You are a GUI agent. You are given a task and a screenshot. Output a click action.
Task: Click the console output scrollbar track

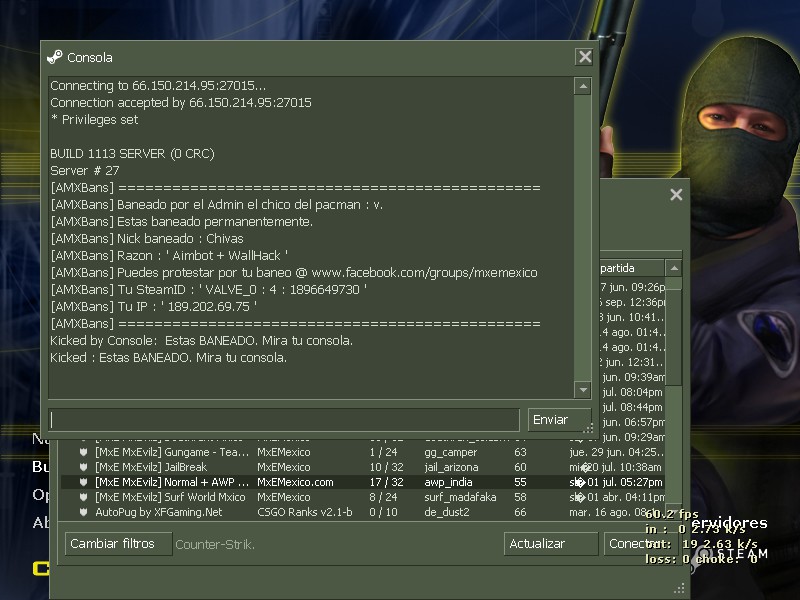coord(583,238)
